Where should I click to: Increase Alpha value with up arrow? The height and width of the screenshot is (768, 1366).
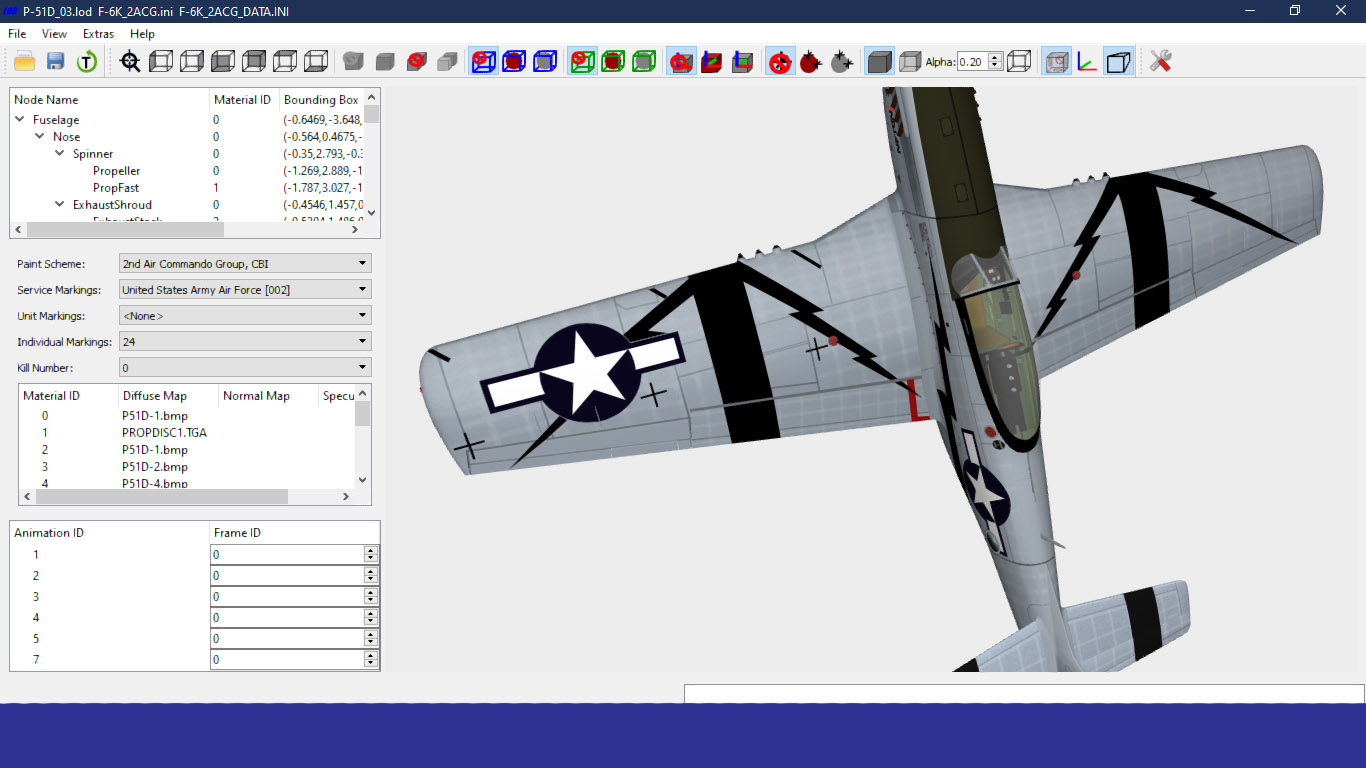[x=995, y=58]
